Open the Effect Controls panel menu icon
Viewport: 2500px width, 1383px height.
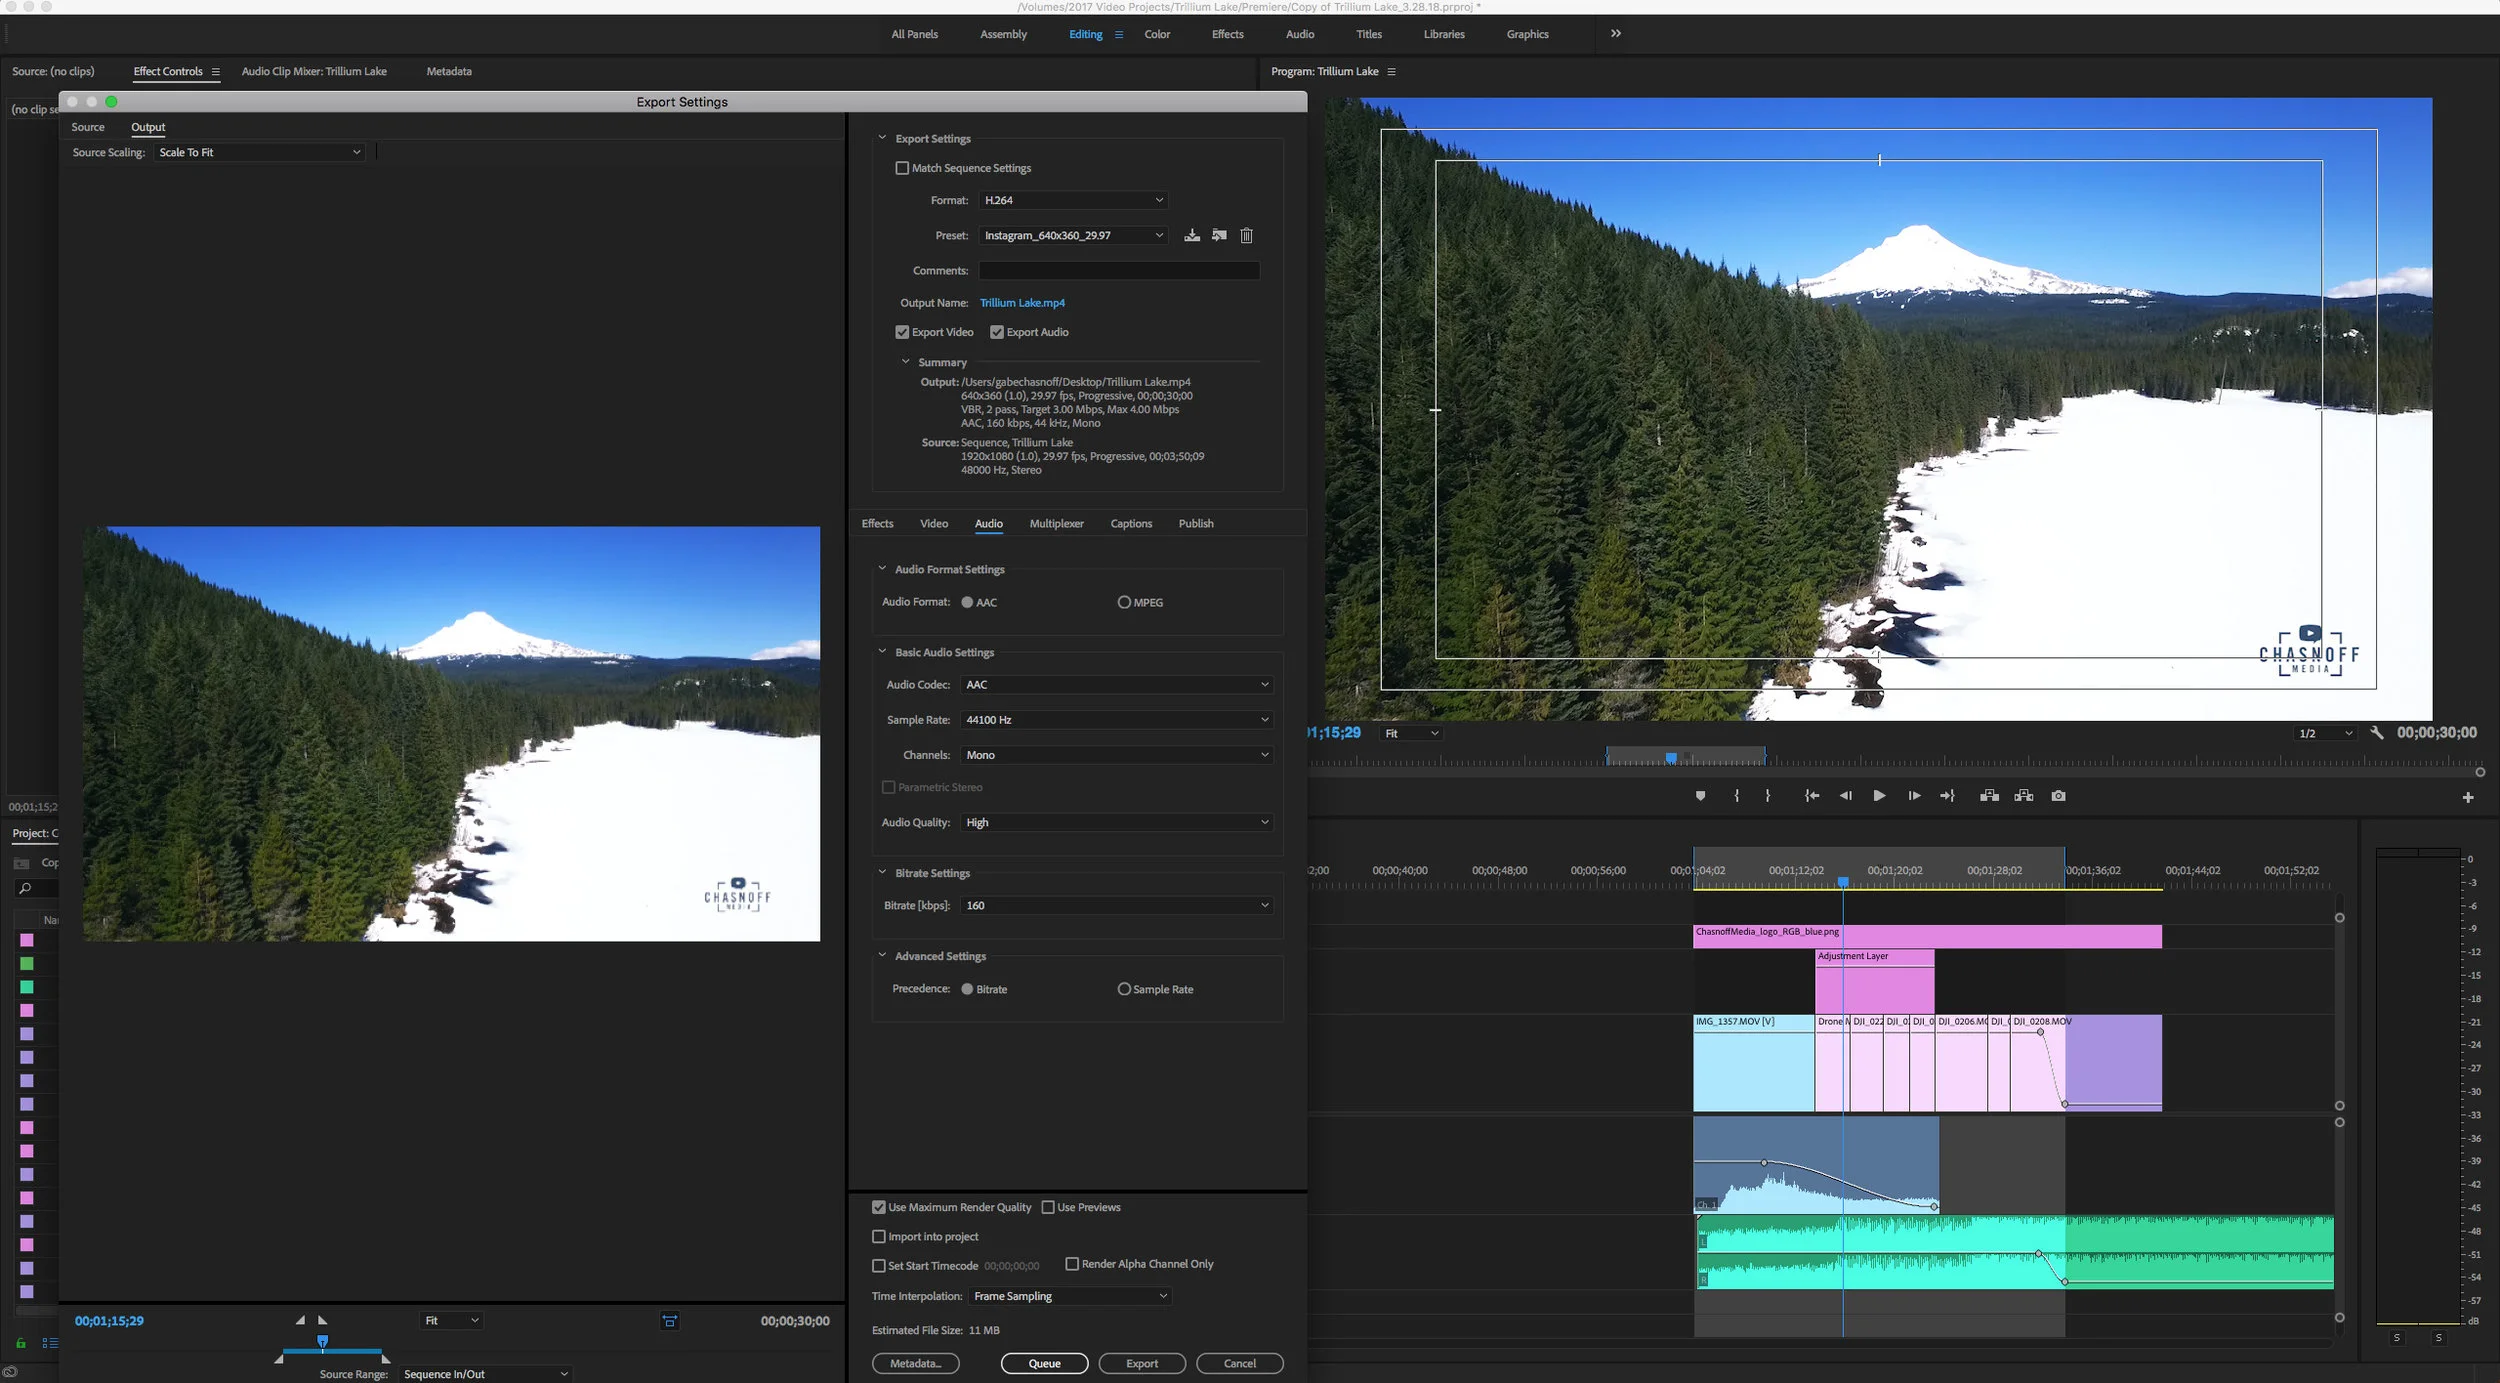pos(215,72)
